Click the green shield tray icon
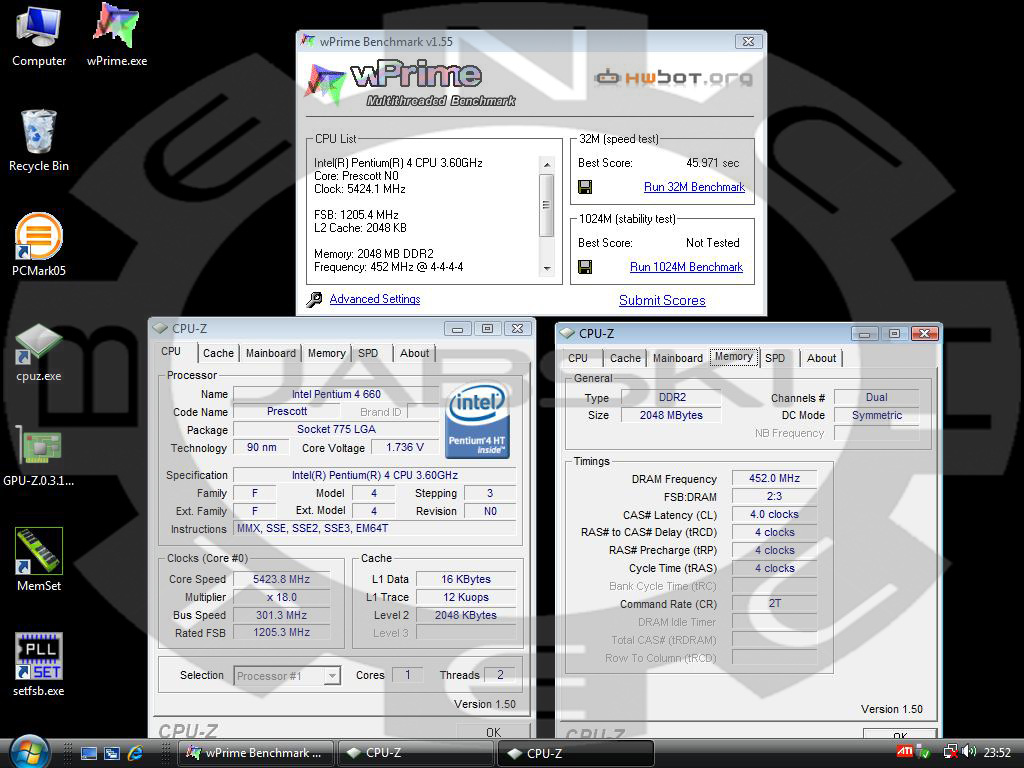The image size is (1024, 768). [924, 753]
